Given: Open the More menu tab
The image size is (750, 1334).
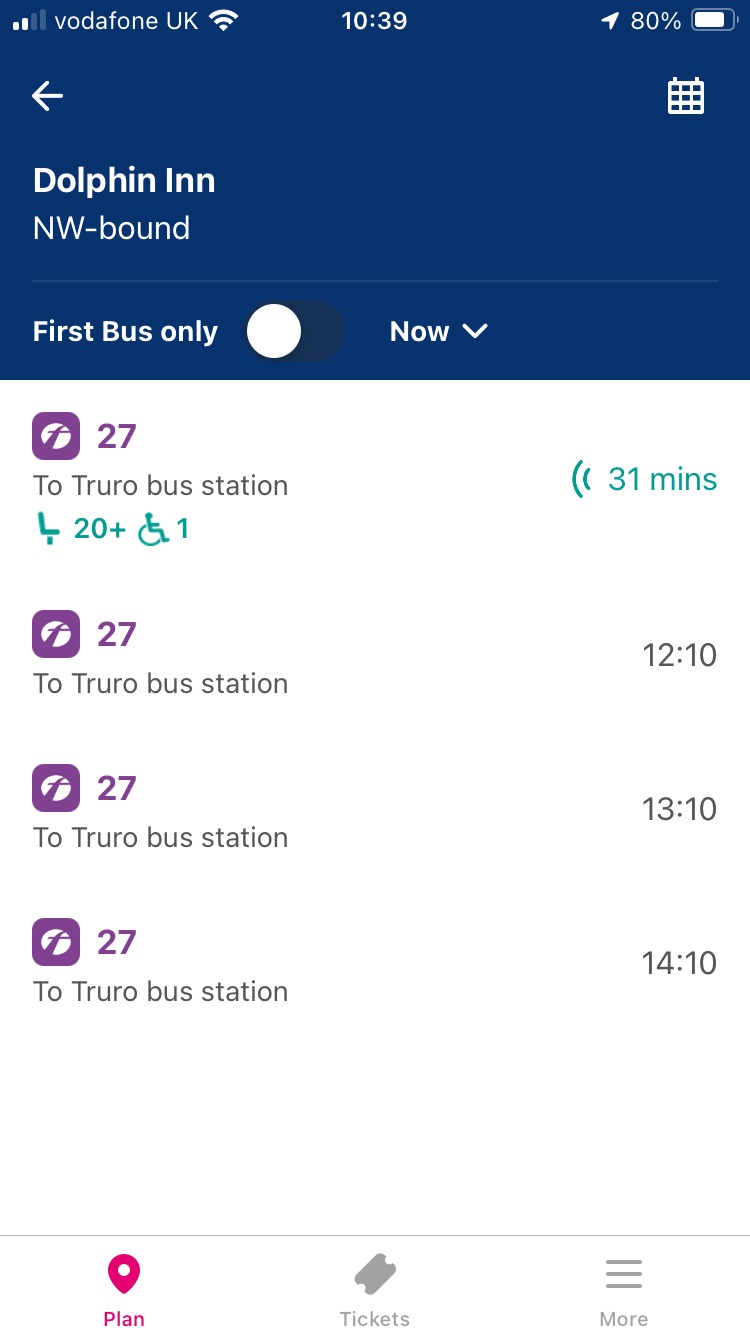Looking at the screenshot, I should (624, 1290).
